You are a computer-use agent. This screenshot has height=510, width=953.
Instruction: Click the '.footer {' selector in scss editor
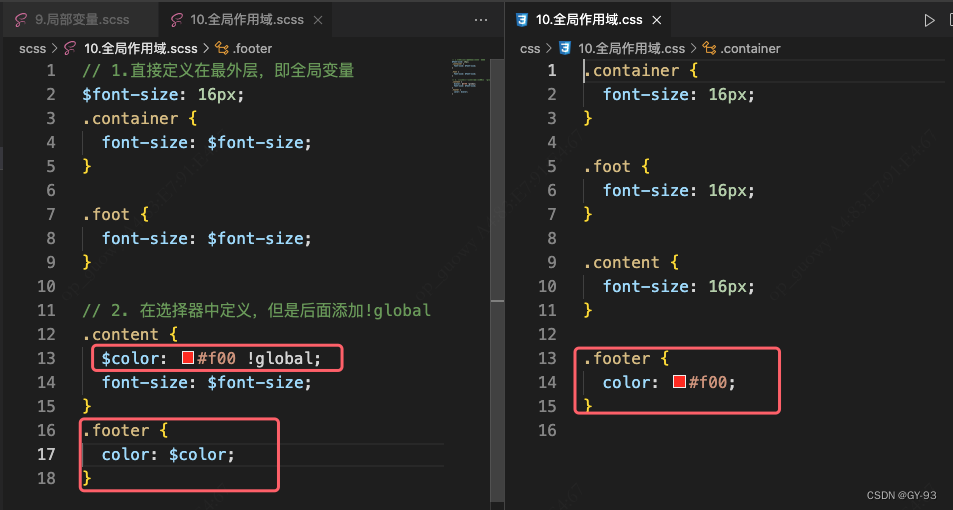pos(125,430)
